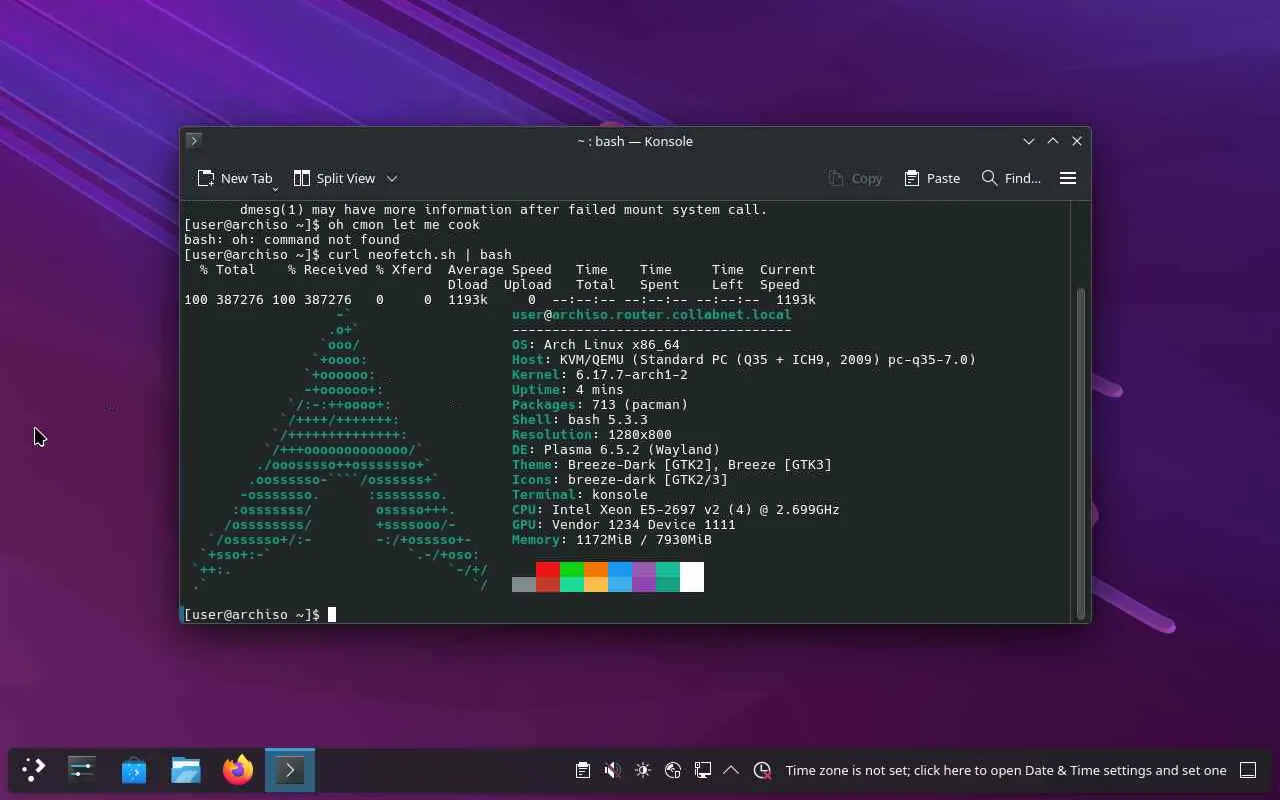1280x800 pixels.
Task: Click the Copy button in the Konsole toolbar
Action: tap(855, 178)
